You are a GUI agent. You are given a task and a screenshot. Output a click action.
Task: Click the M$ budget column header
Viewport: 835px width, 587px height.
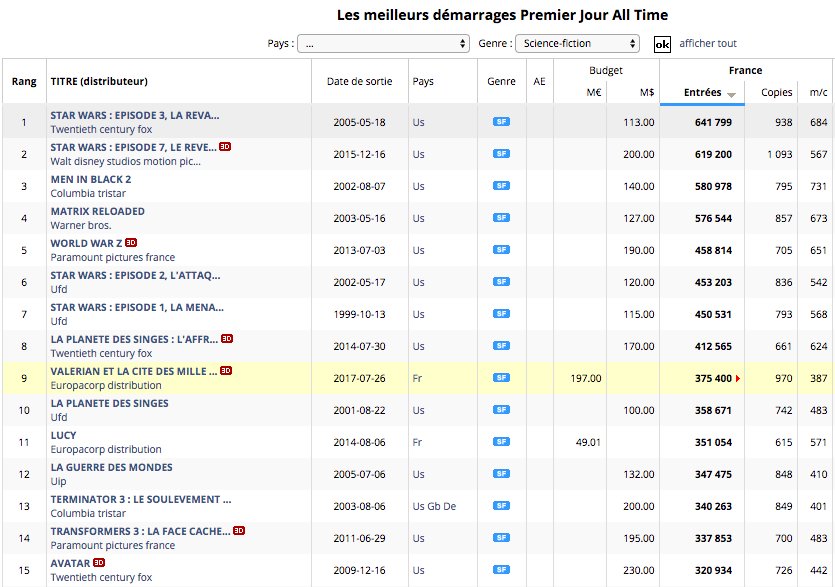(x=647, y=92)
